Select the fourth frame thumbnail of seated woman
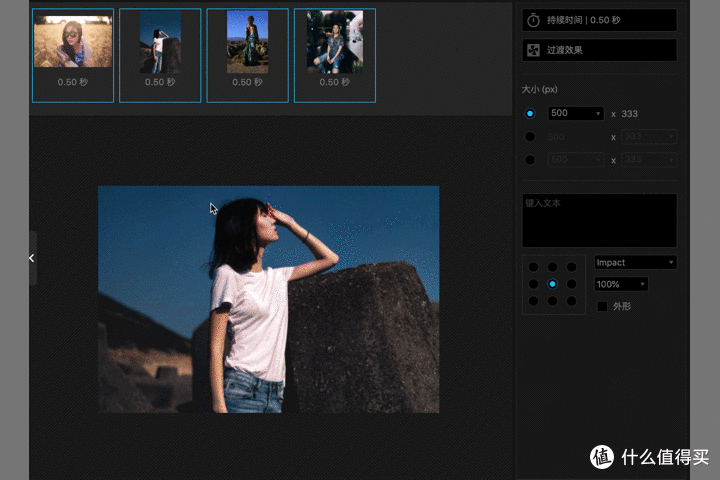The width and height of the screenshot is (720, 480). [x=335, y=55]
